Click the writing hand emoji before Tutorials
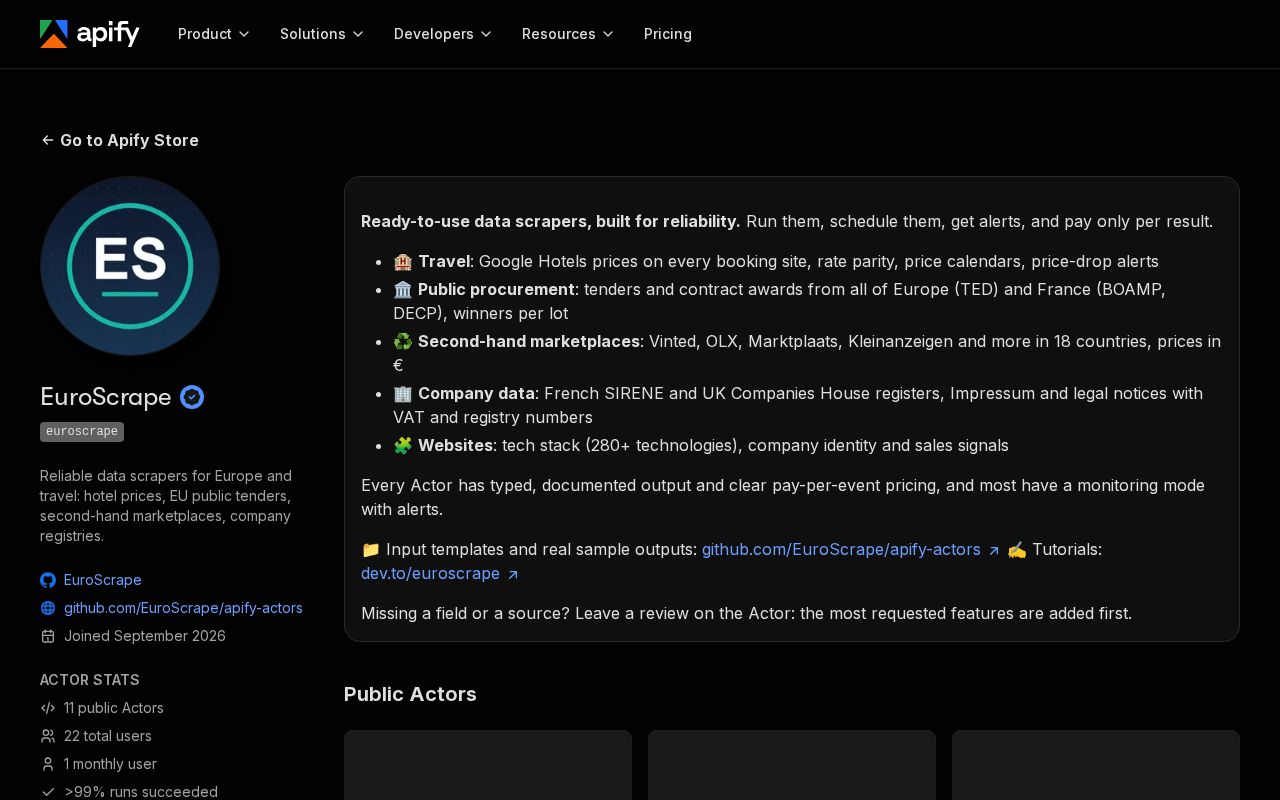1280x800 pixels. [1017, 549]
